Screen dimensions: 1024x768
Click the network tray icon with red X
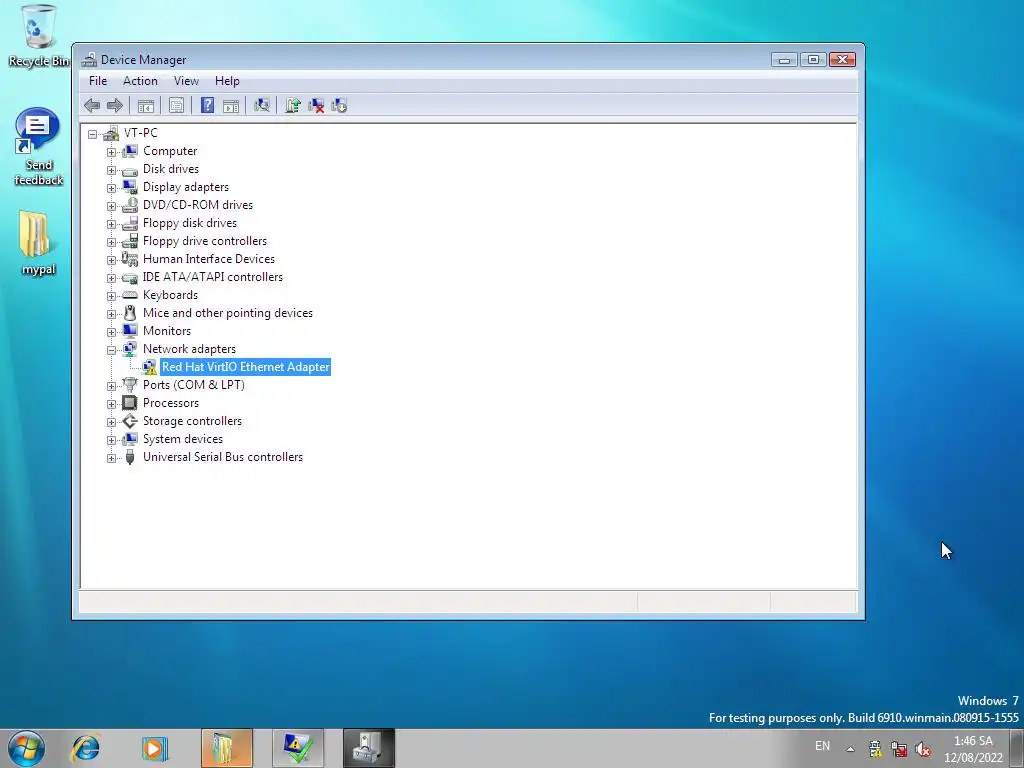(899, 749)
